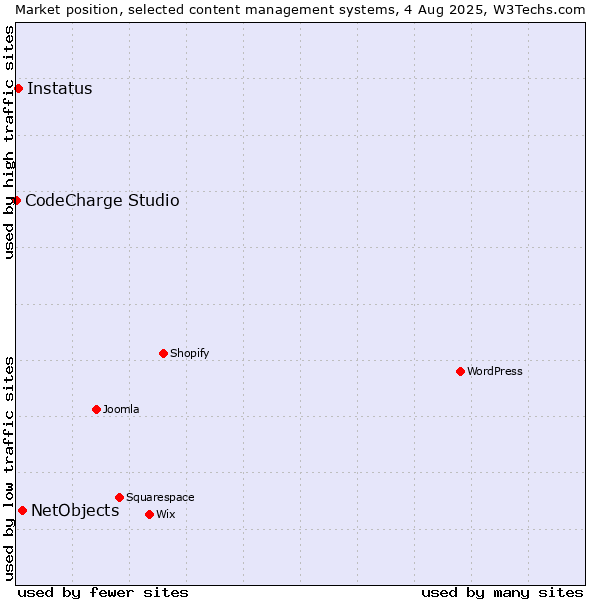Click the NetObjects label text
This screenshot has height=600, width=600.
[75, 510]
